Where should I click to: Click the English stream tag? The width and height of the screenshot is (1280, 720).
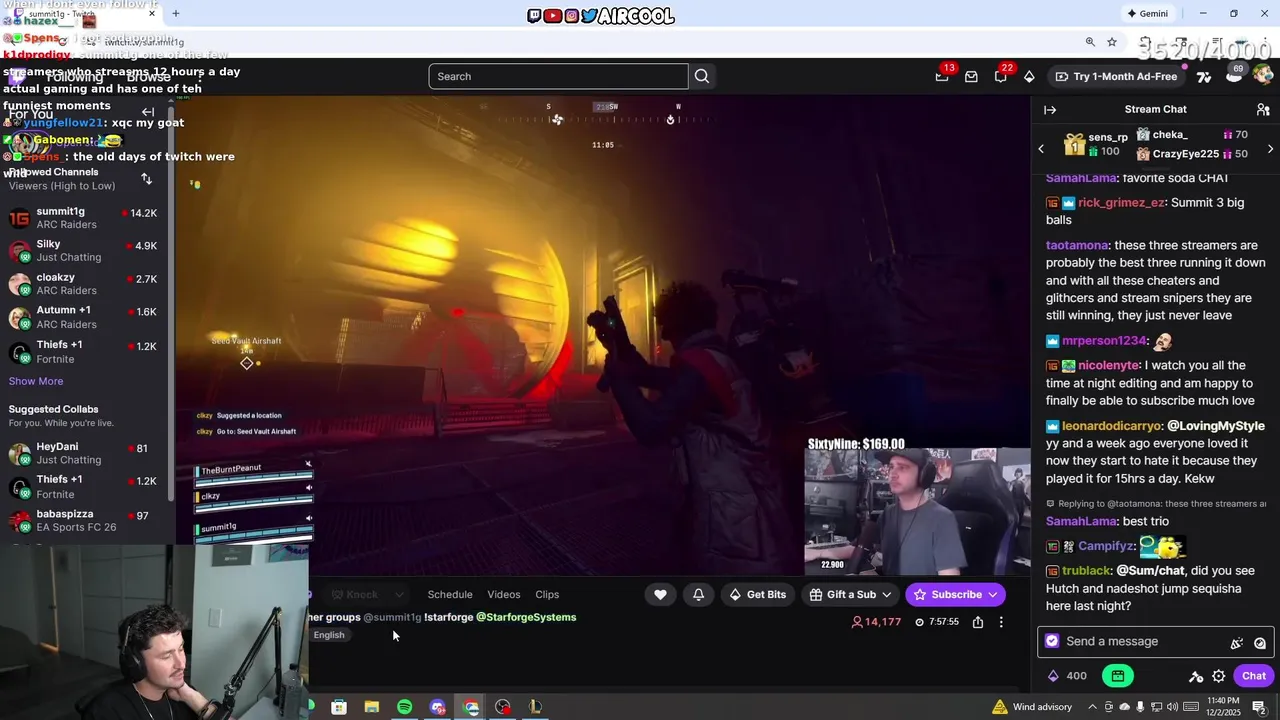pyautogui.click(x=329, y=635)
